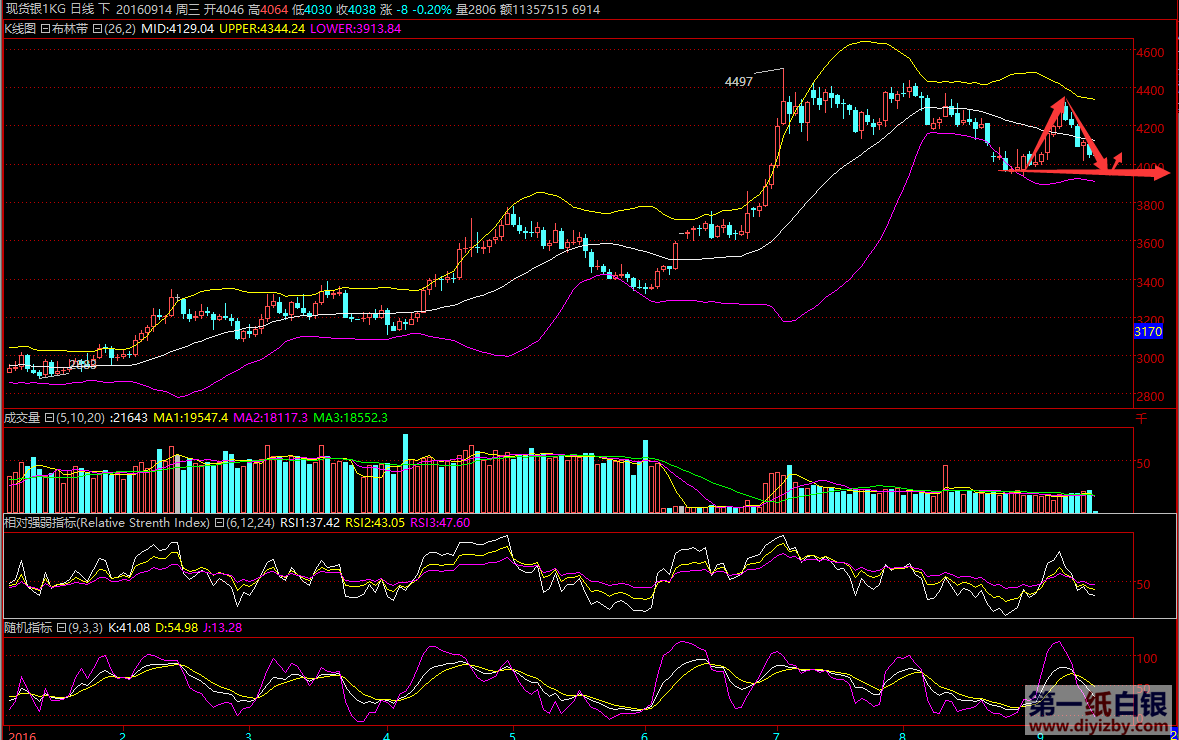The width and height of the screenshot is (1179, 740).
Task: Click the 第一纸白银 watermark logo
Action: point(1097,702)
